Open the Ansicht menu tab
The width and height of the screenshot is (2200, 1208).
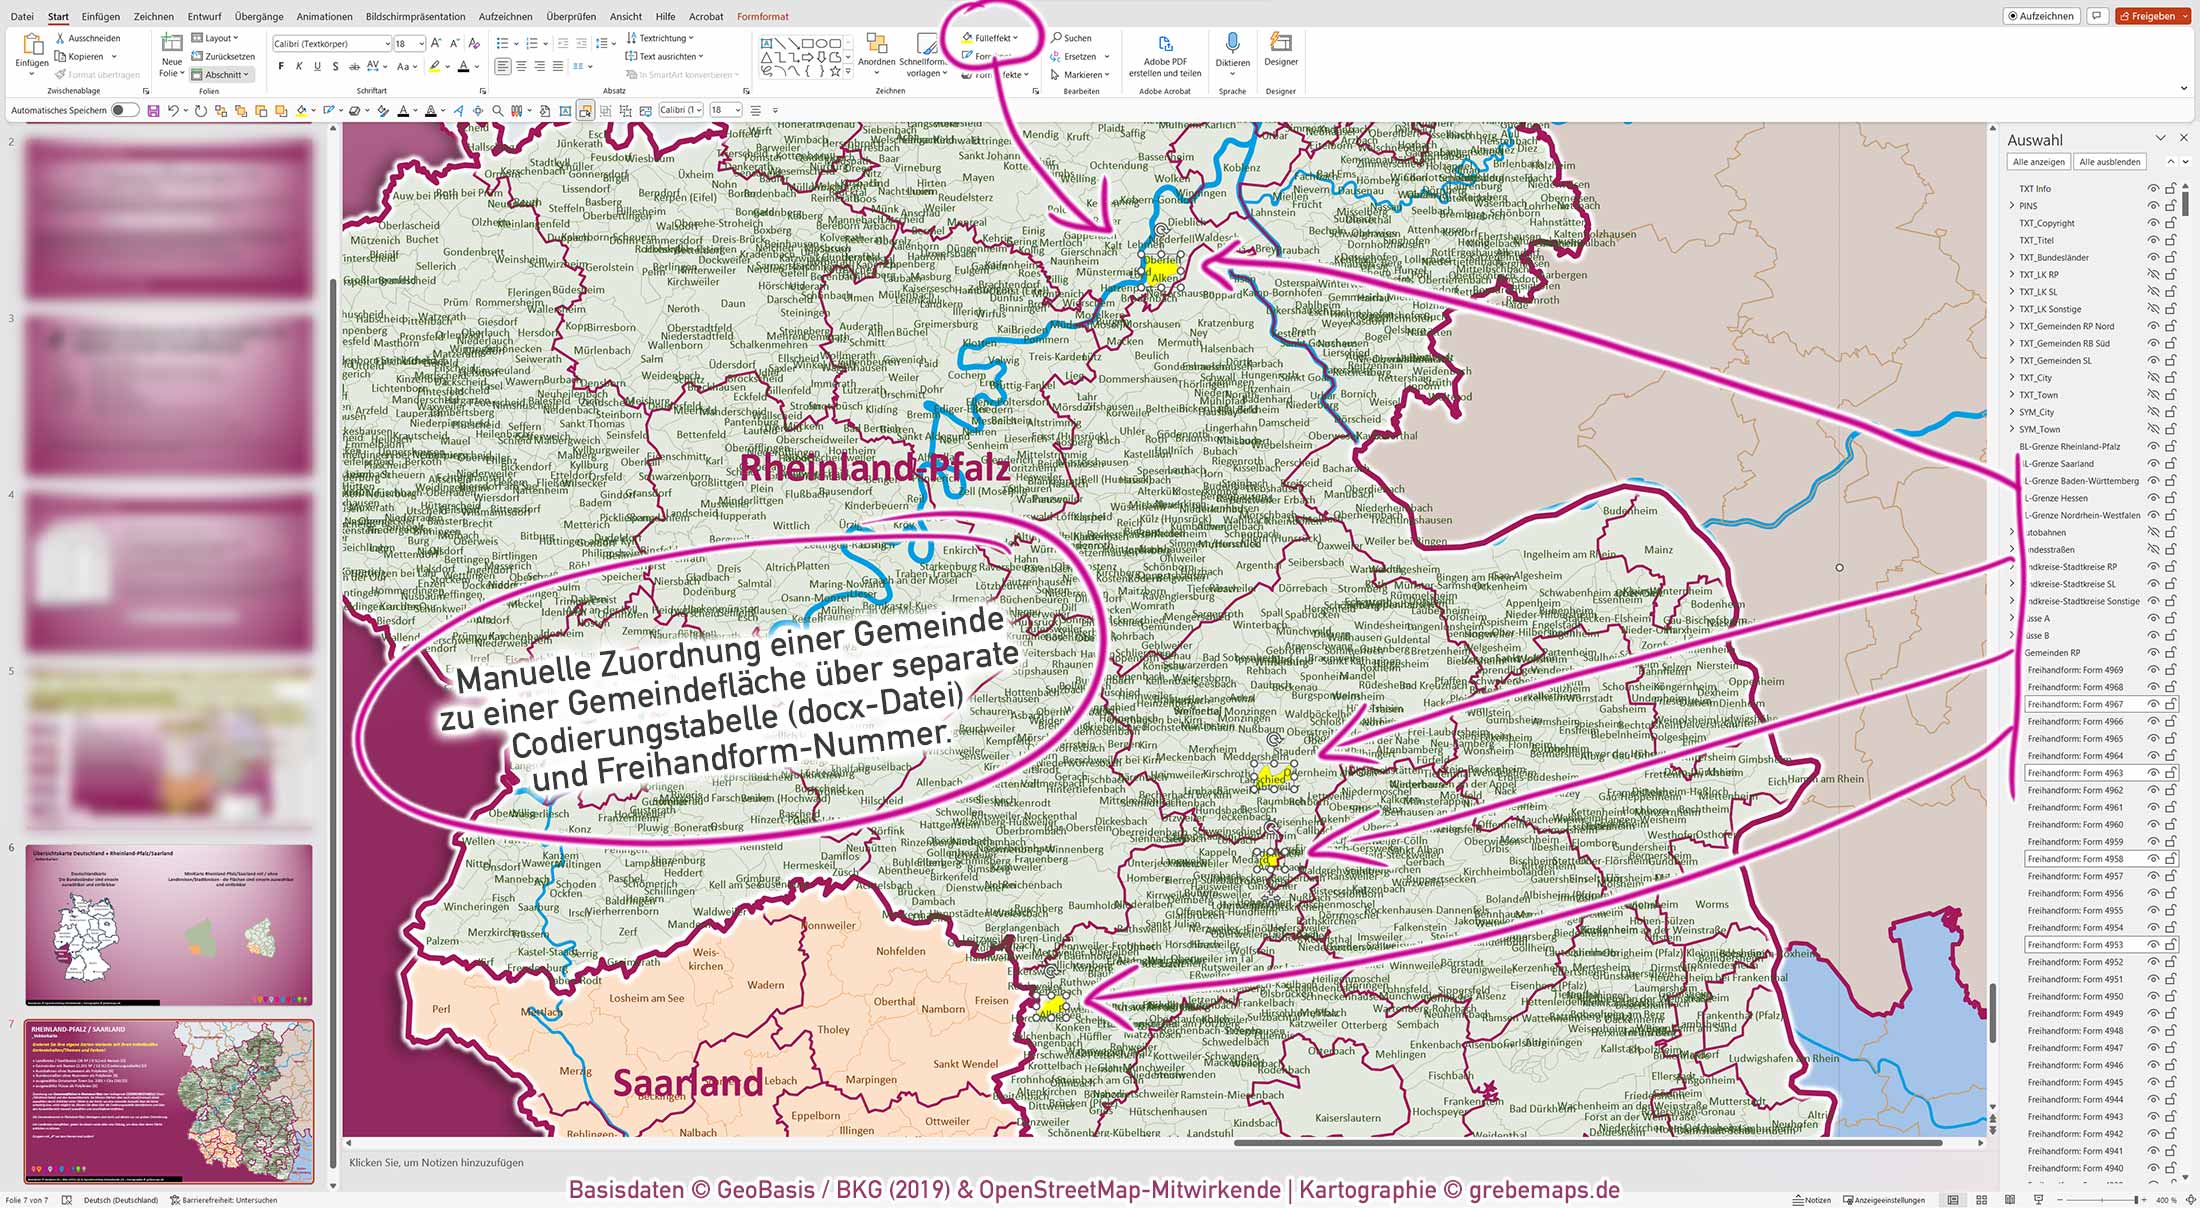(625, 16)
